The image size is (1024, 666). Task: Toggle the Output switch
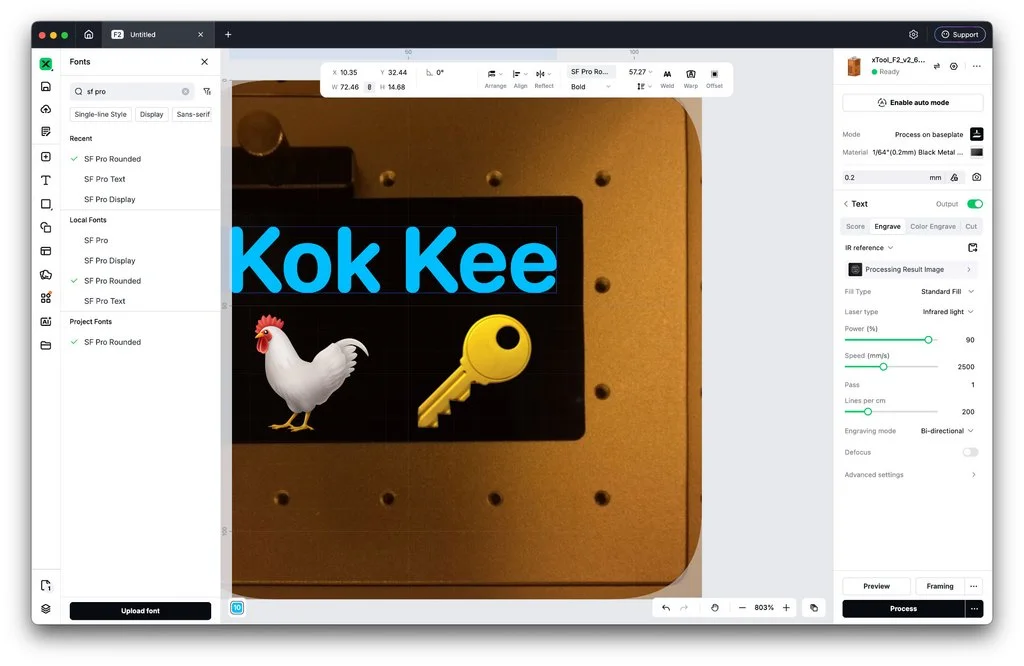975,204
